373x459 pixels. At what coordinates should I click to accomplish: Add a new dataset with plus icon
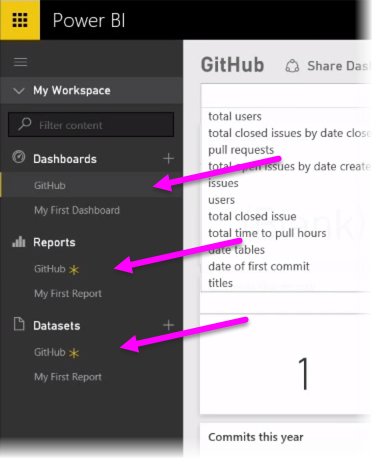[168, 325]
